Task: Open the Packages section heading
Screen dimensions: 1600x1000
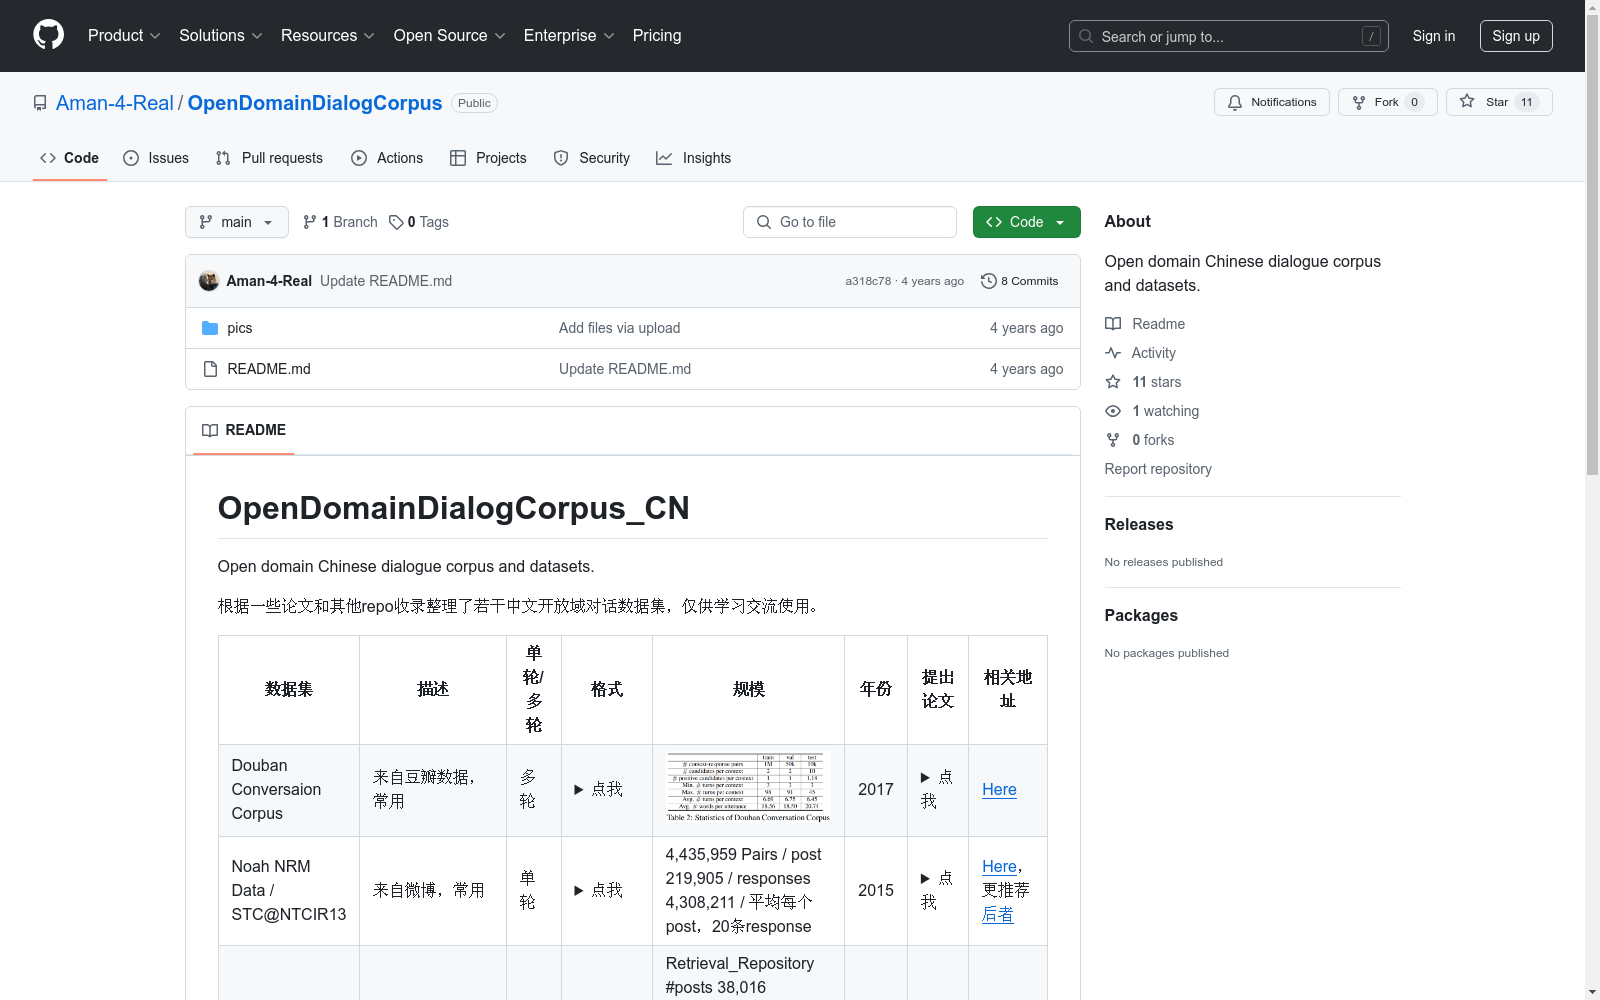Action: pos(1141,615)
